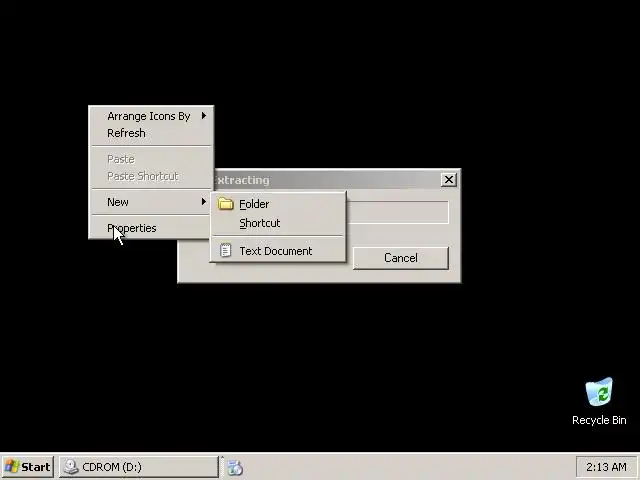Viewport: 640px width, 480px height.
Task: Expand the Arrange Icons By submenu arrow
Action: pos(204,116)
